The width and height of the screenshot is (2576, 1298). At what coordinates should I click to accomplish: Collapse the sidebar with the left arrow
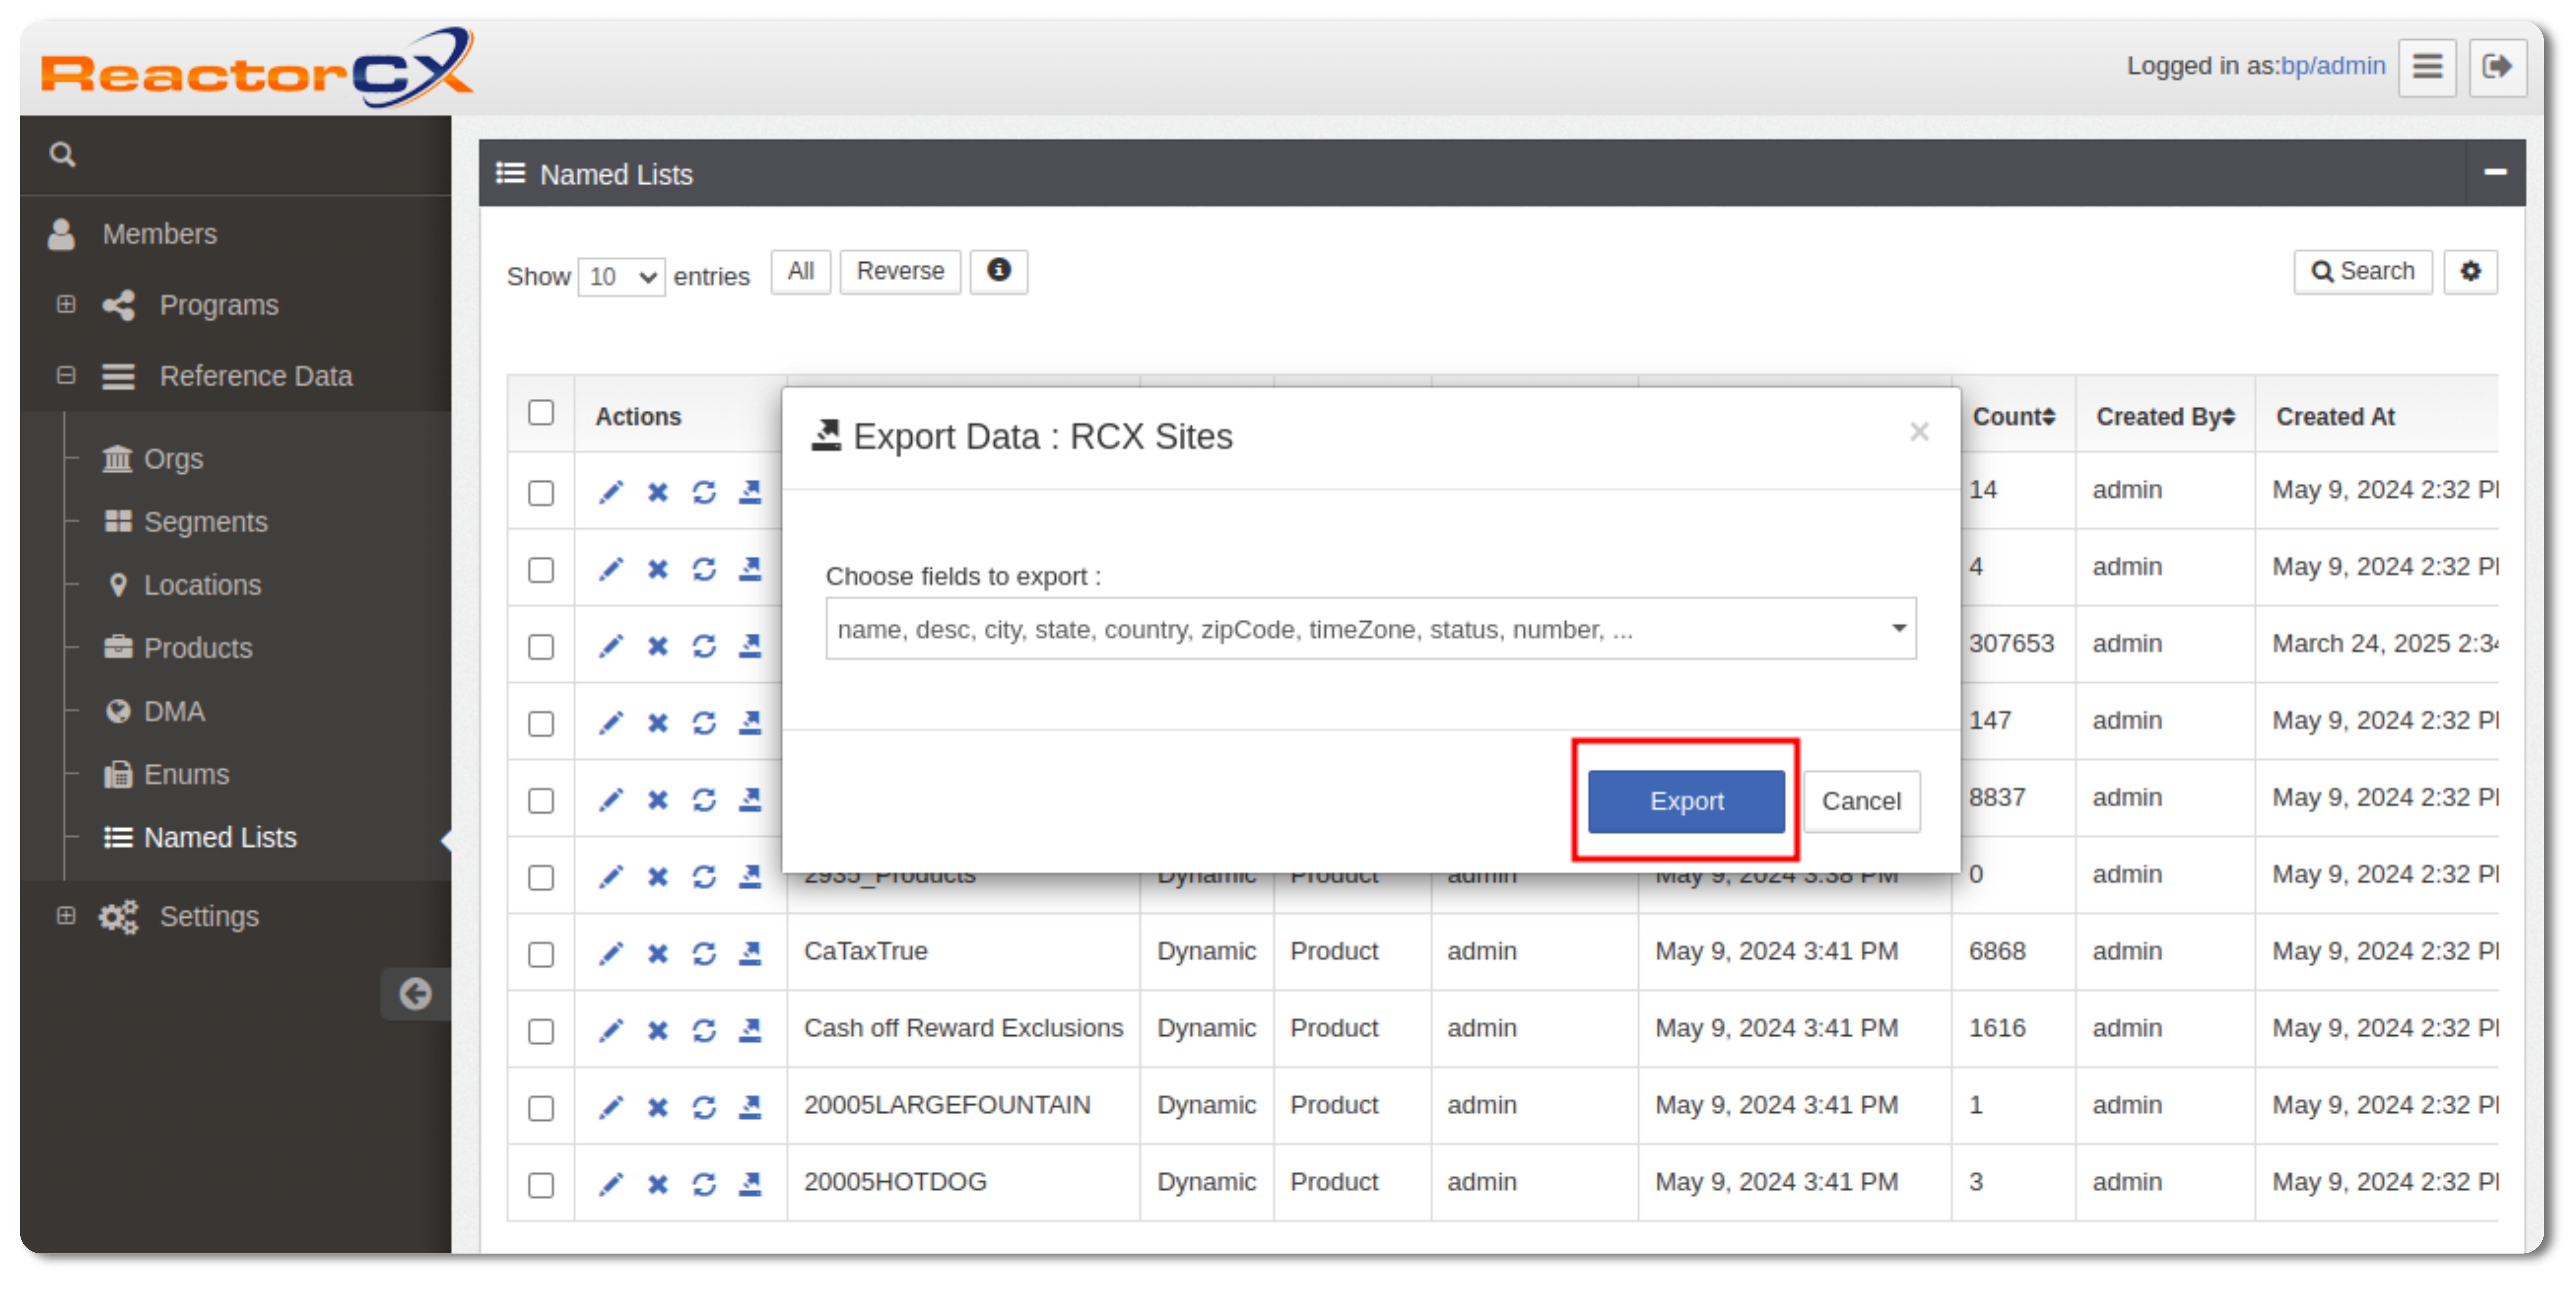(x=415, y=993)
